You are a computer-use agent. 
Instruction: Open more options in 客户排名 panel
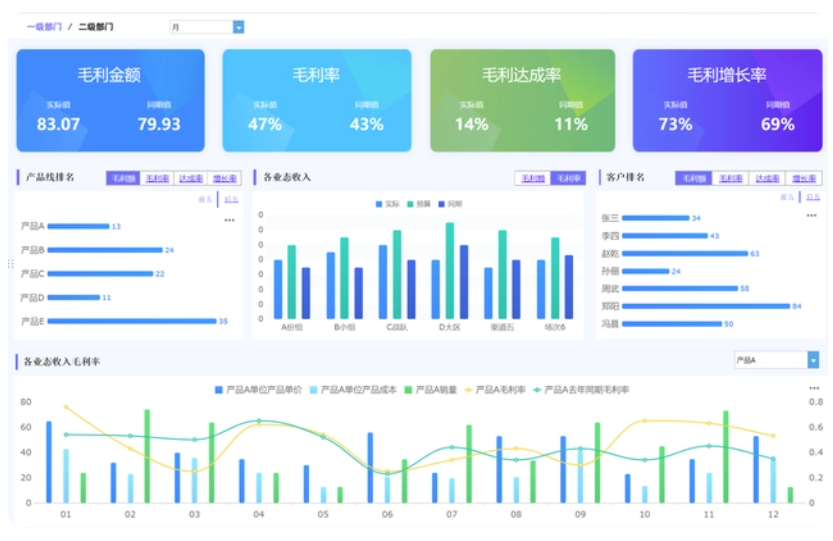811,215
